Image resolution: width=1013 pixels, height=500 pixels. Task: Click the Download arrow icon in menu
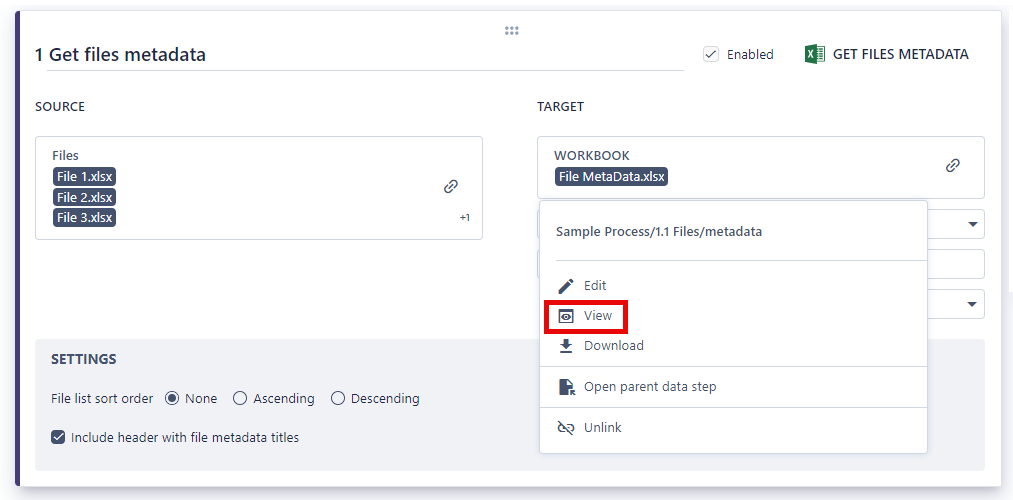click(566, 346)
